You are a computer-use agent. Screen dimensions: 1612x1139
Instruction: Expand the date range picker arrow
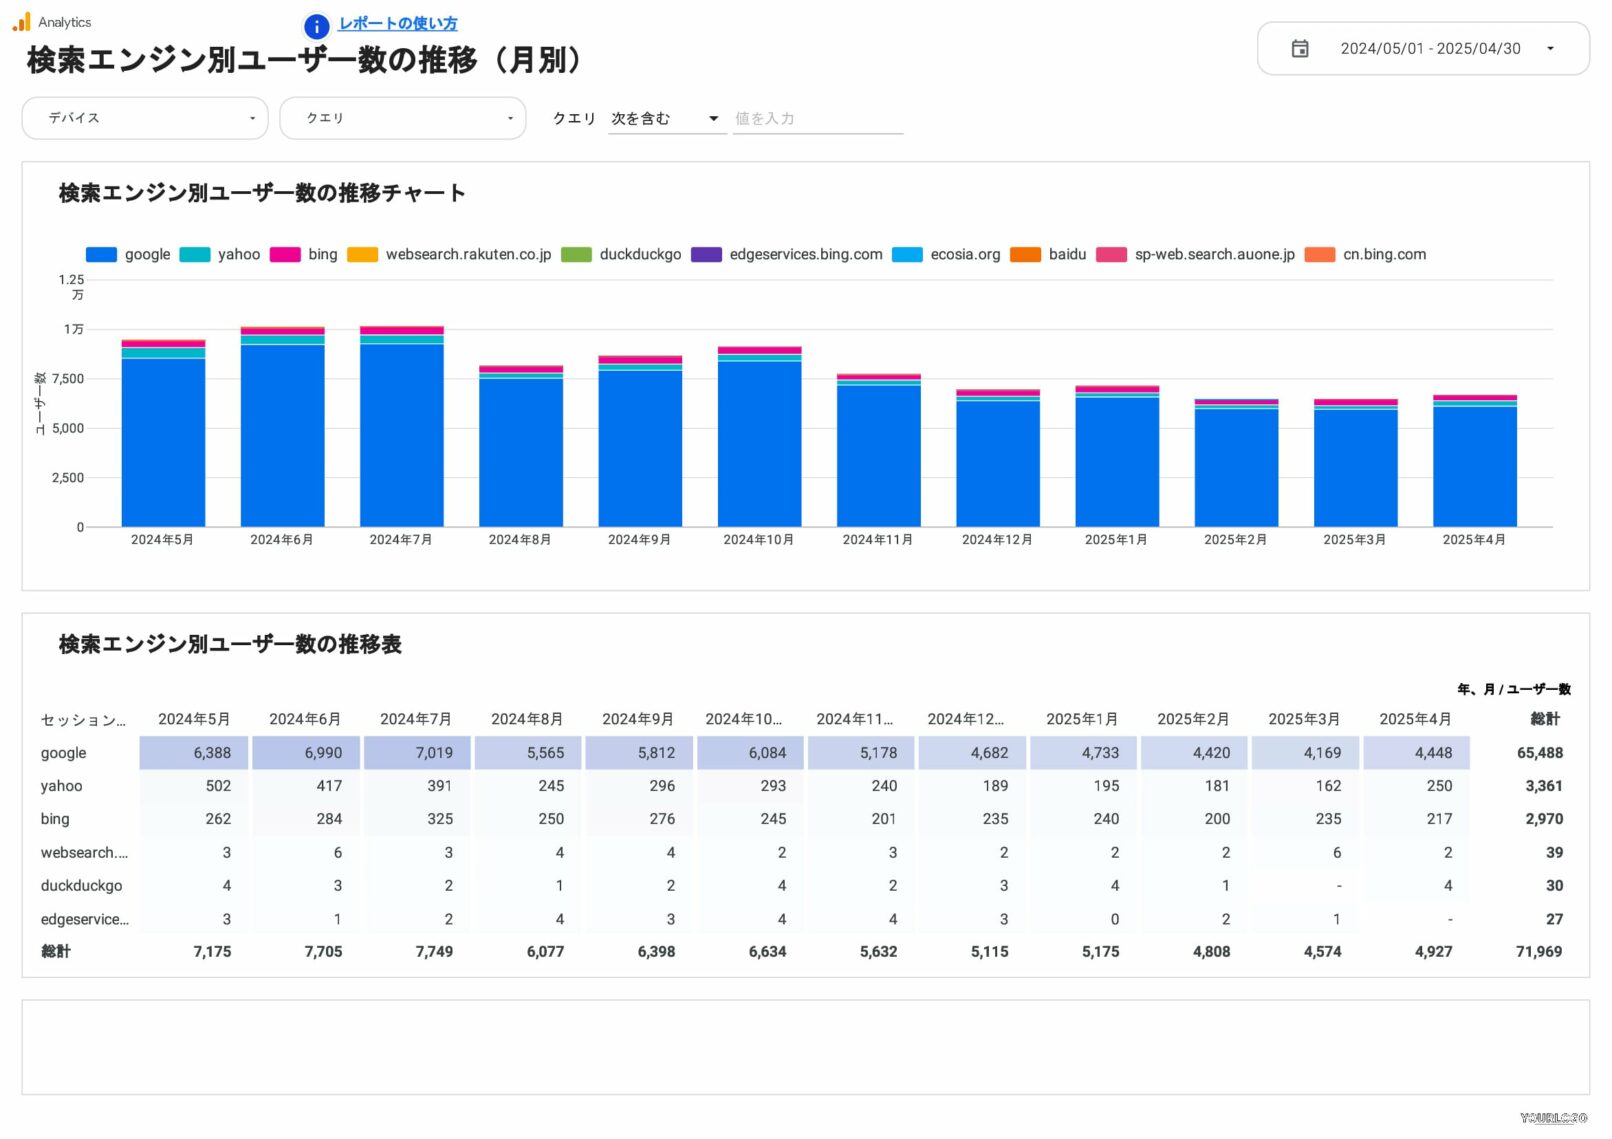tap(1551, 48)
